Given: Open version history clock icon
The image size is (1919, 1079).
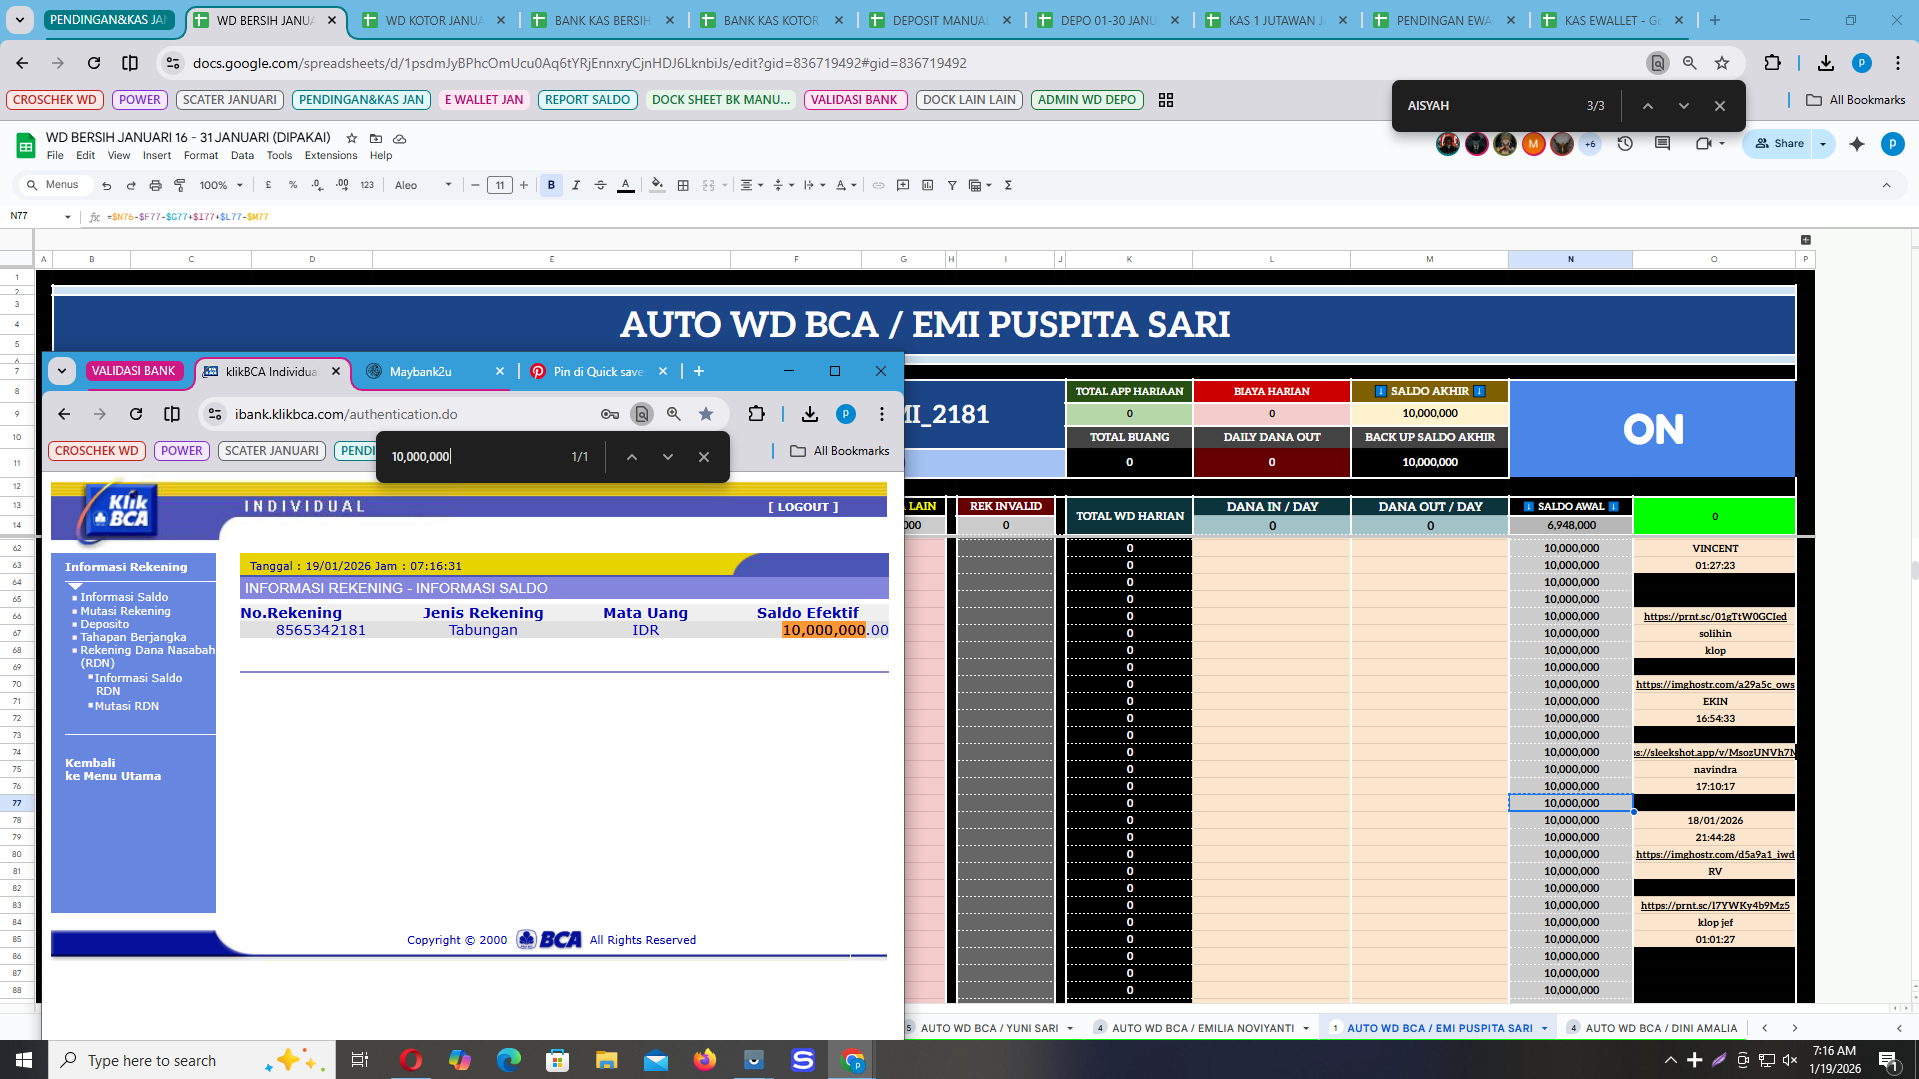Looking at the screenshot, I should 1625,144.
